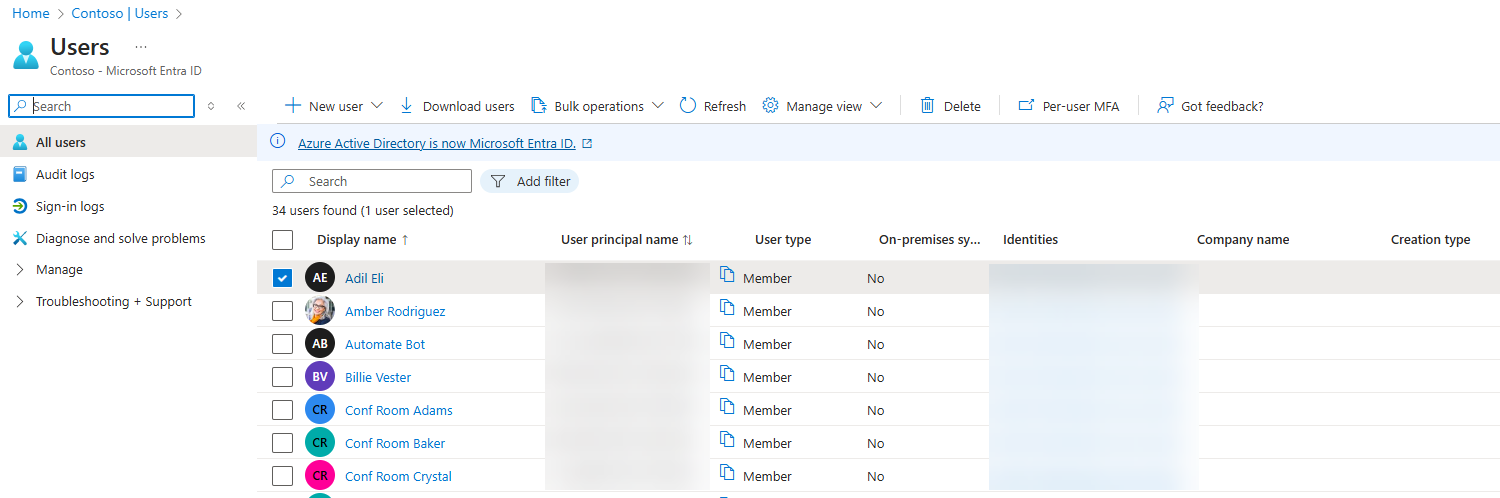This screenshot has height=498, width=1500.
Task: Copy the user principal name for Billie Vester
Action: pos(728,374)
